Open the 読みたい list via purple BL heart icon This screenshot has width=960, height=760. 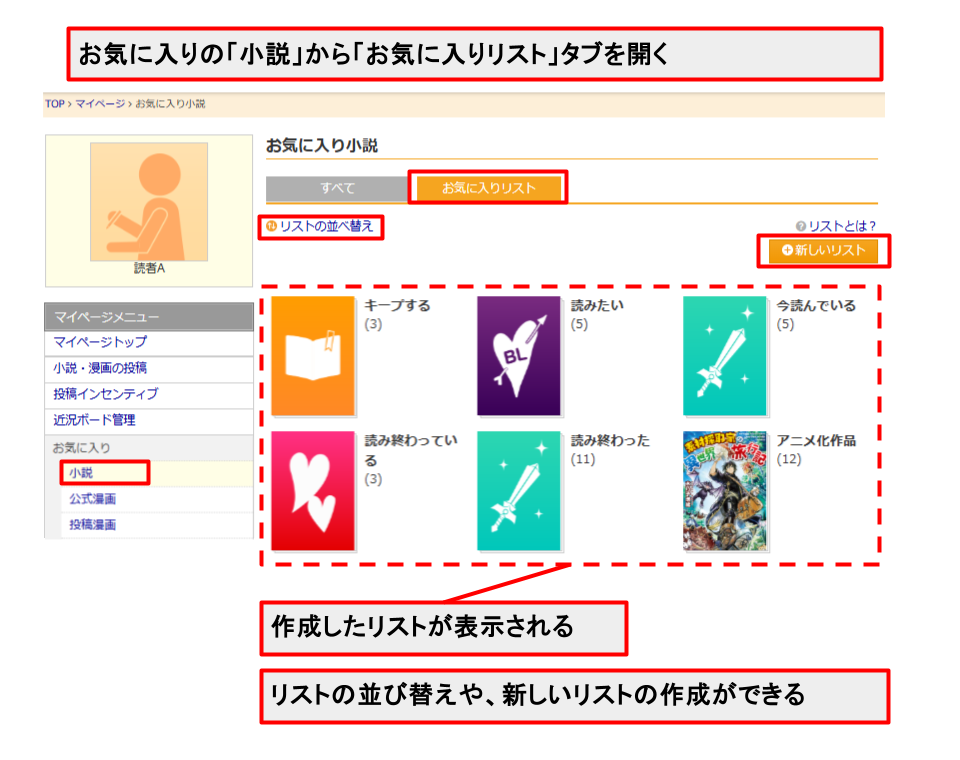pos(519,357)
